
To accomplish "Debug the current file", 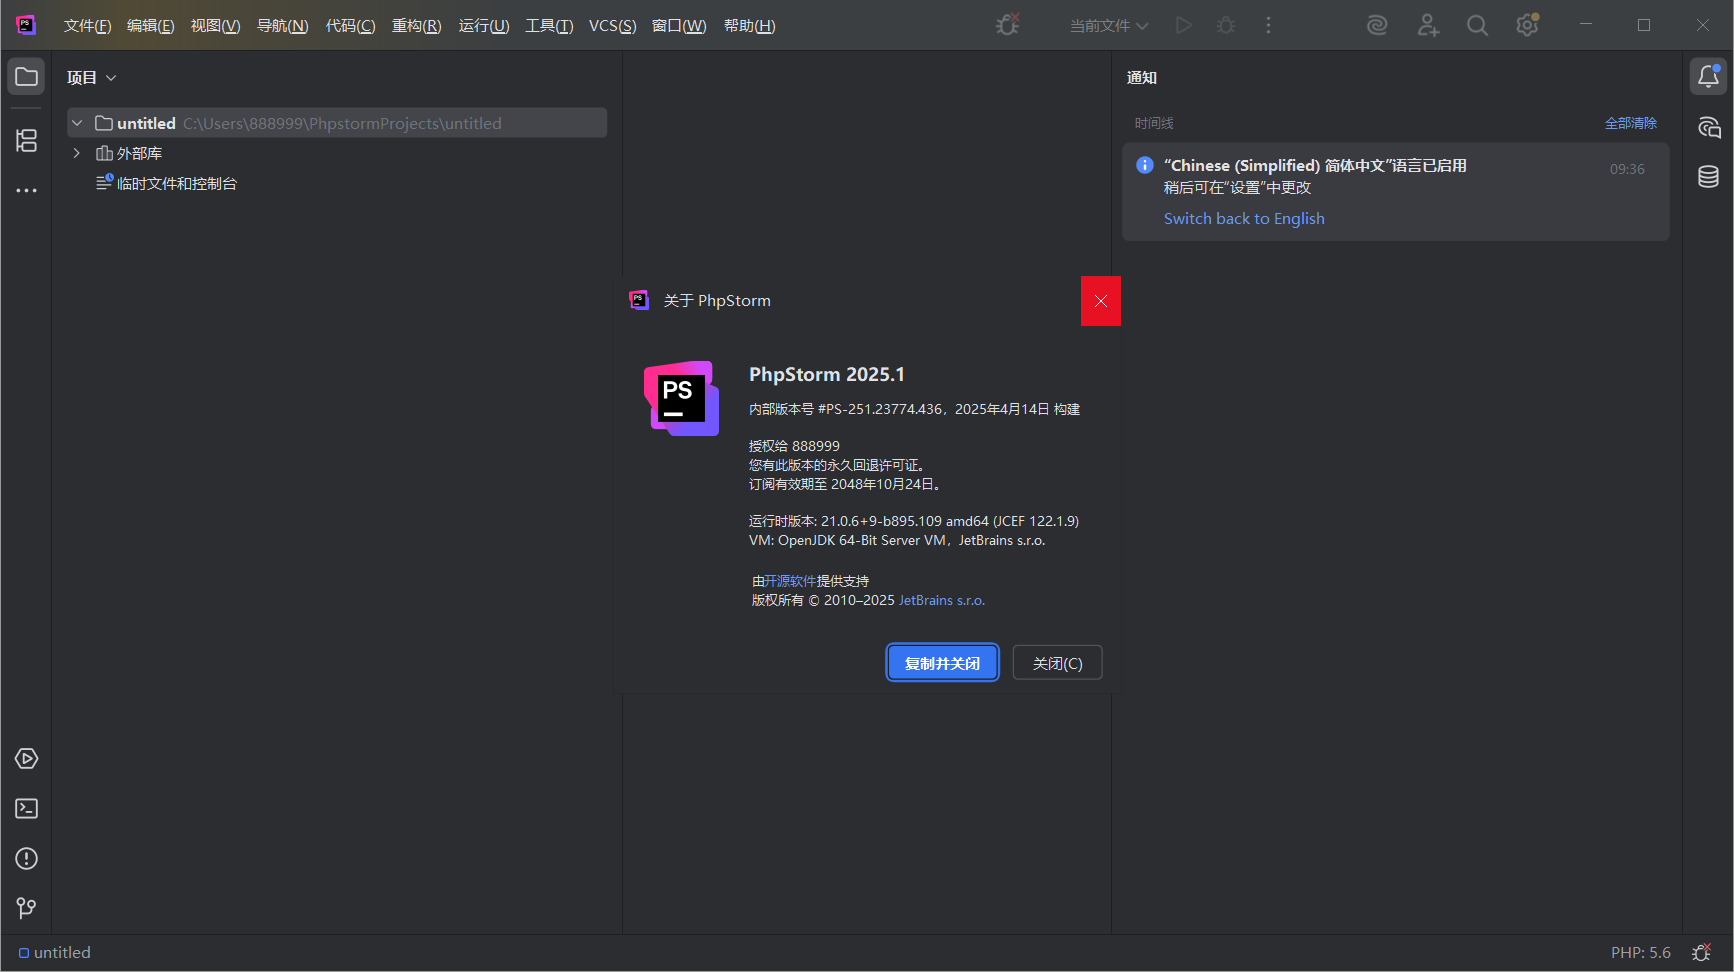I will click(x=1226, y=25).
